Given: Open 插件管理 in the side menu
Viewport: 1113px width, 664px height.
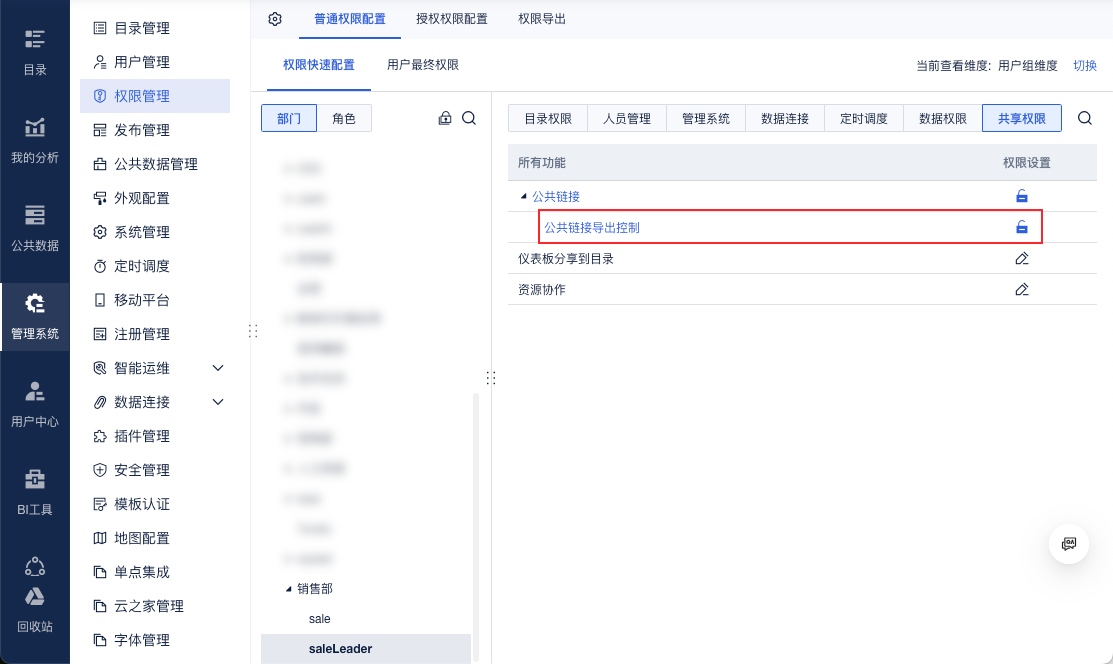Looking at the screenshot, I should tap(155, 436).
